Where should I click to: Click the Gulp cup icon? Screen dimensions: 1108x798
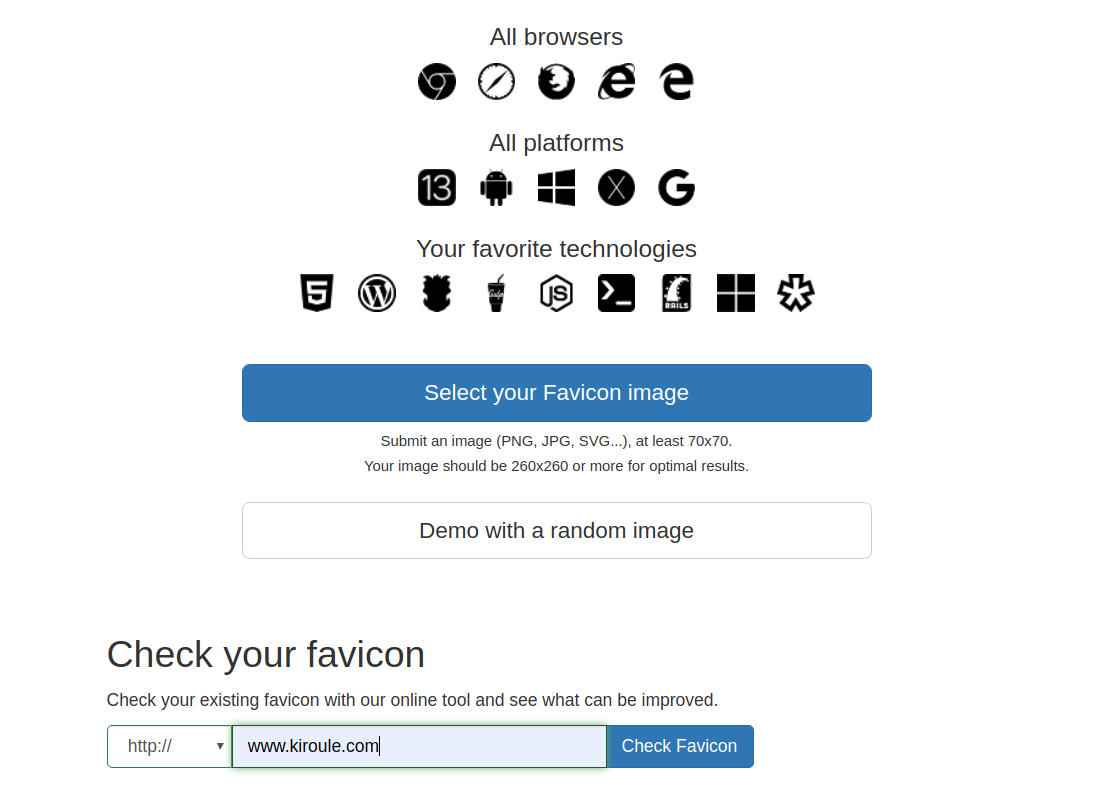[x=496, y=293]
